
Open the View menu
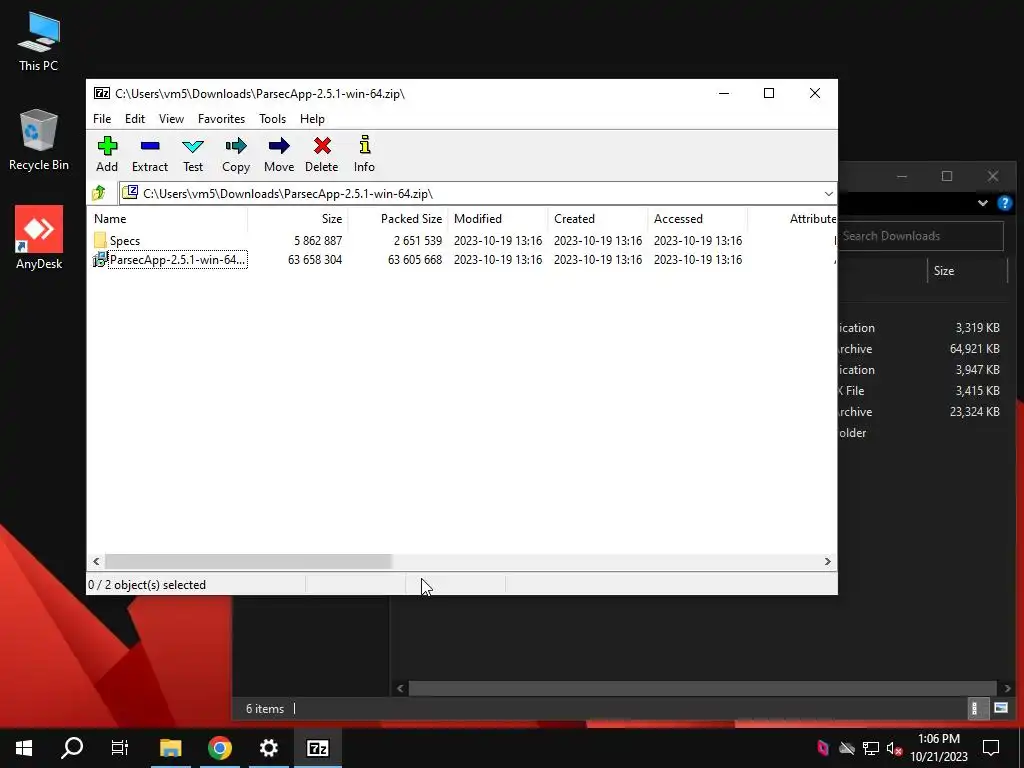(171, 119)
